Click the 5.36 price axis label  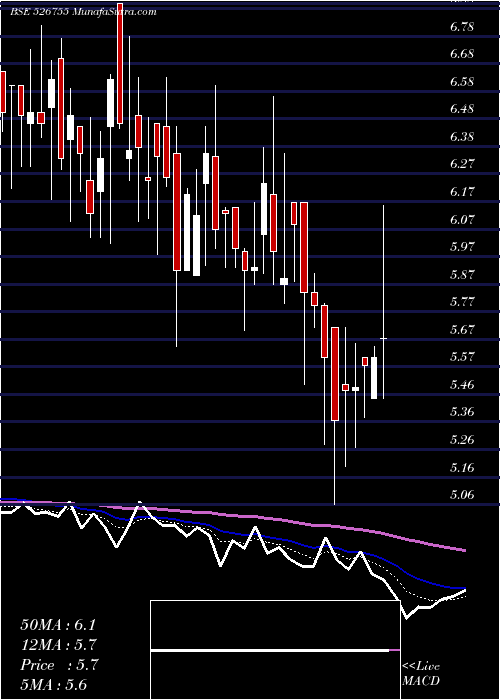[462, 412]
